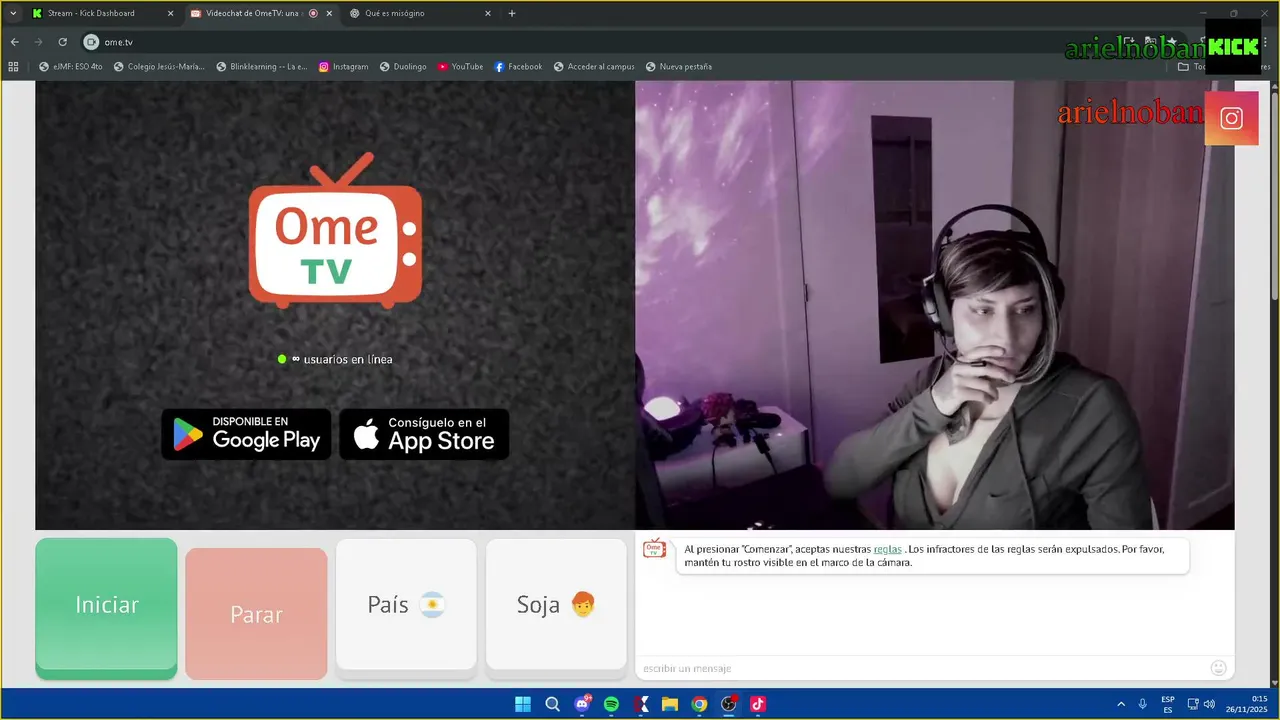
Task: Open the YouTube bookmark
Action: coord(460,67)
